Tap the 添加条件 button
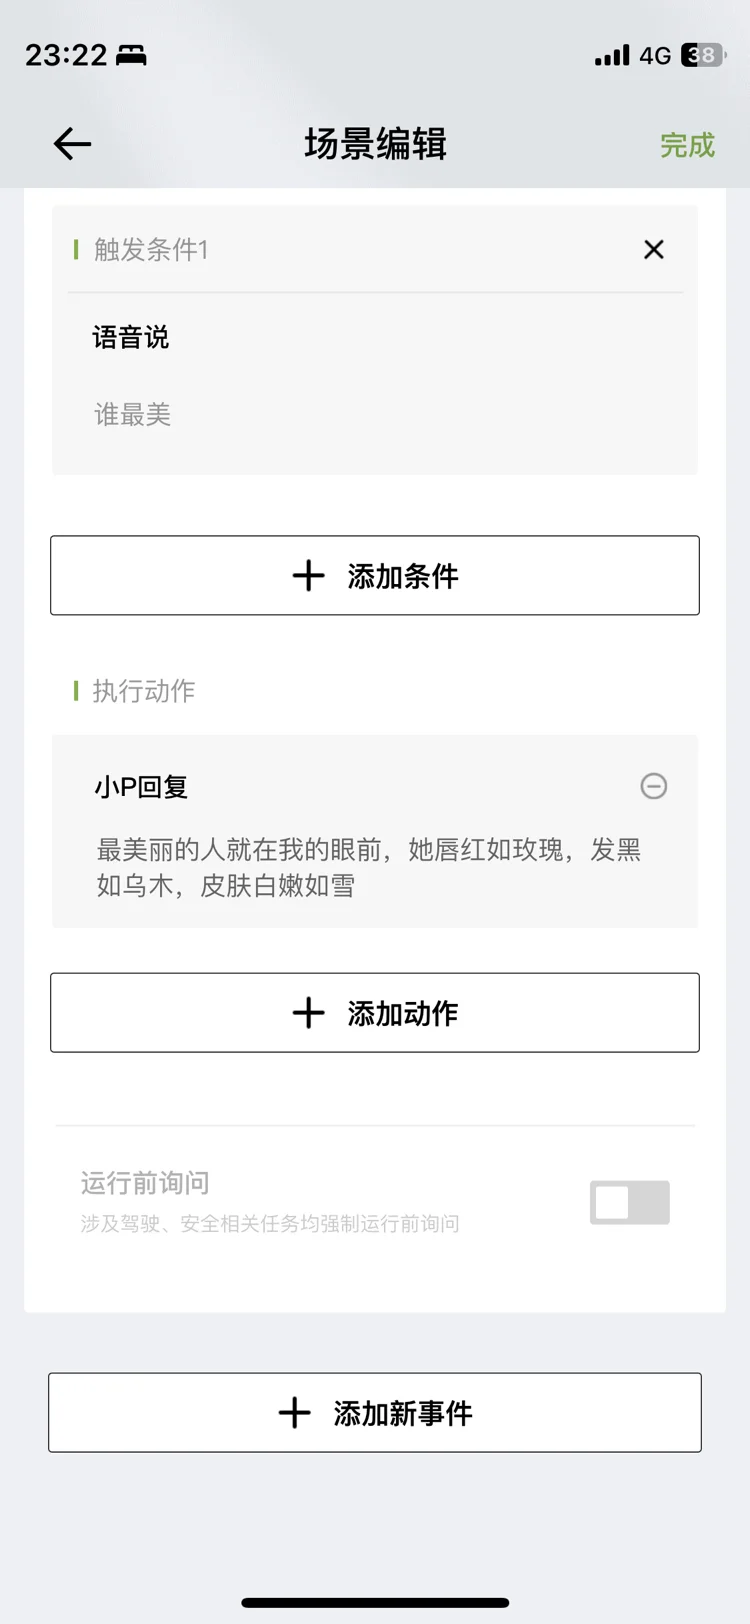The height and width of the screenshot is (1624, 750). click(x=375, y=576)
